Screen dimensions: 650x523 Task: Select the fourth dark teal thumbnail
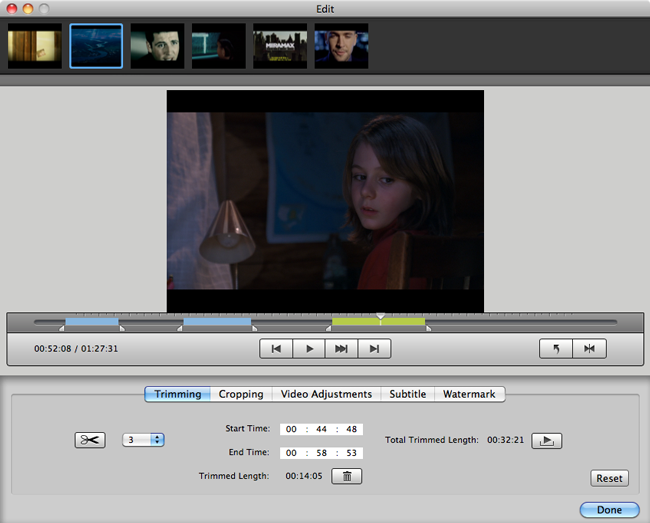(x=219, y=46)
